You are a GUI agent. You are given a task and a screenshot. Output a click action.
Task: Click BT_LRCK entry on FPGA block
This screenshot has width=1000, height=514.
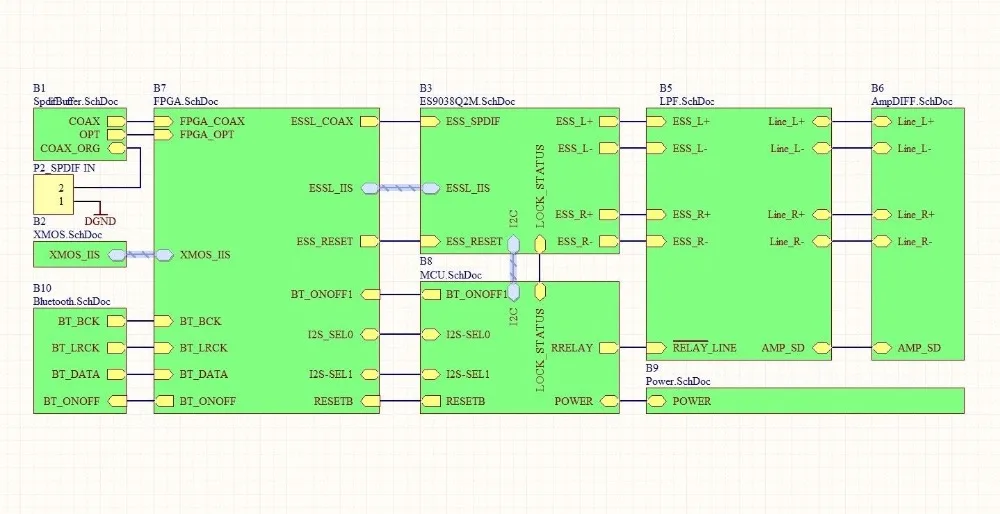164,348
